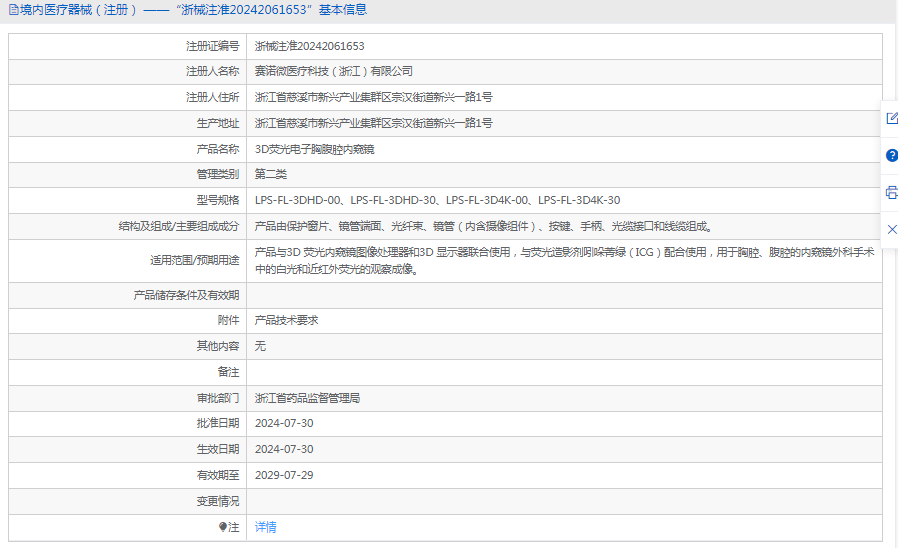Click the 管理类别 label
Viewport: 898px width, 548px height.
pos(218,174)
